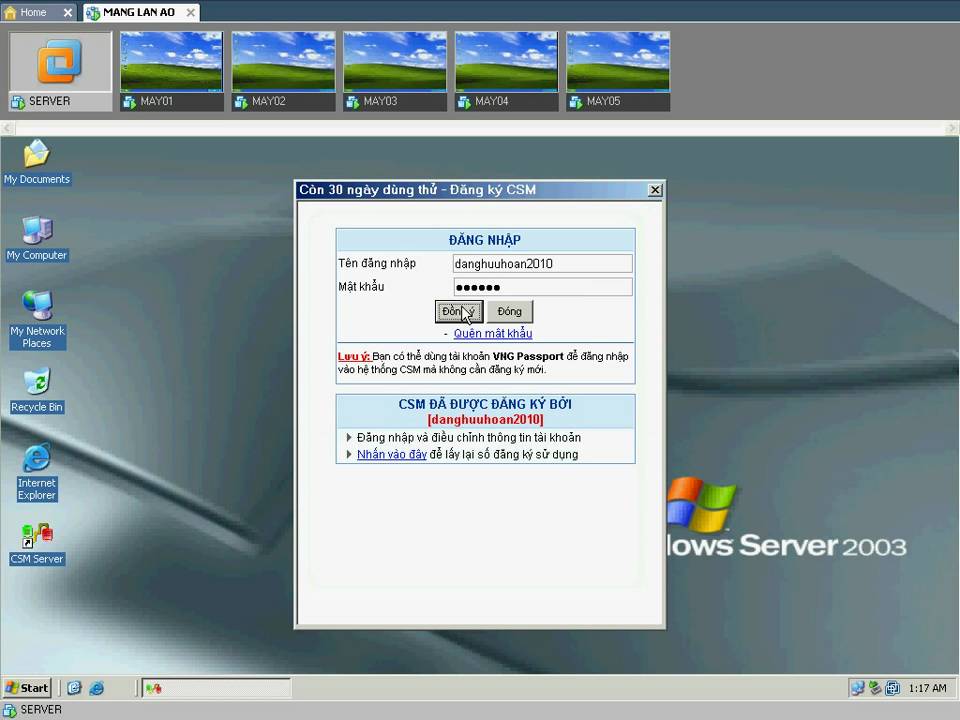The width and height of the screenshot is (960, 720).
Task: Click the Nhấn vào đây link
Action: click(x=392, y=454)
